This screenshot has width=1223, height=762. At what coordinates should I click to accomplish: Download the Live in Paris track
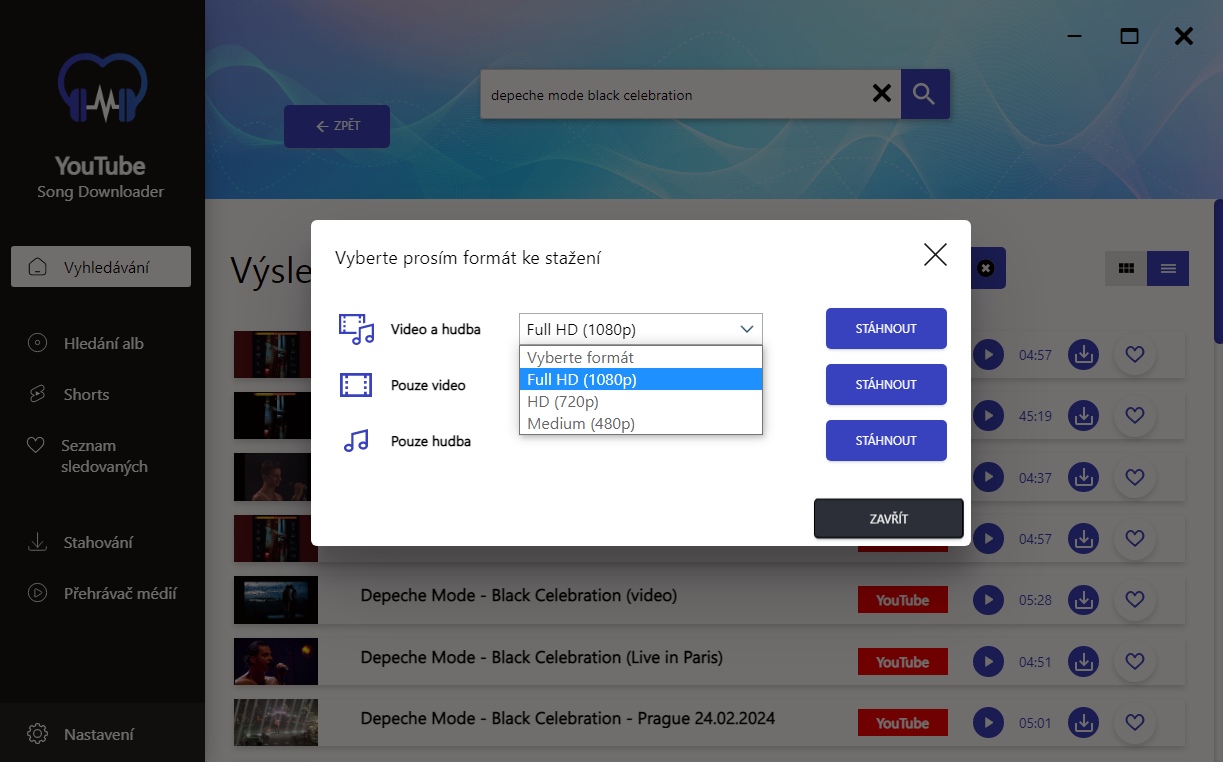tap(1083, 662)
